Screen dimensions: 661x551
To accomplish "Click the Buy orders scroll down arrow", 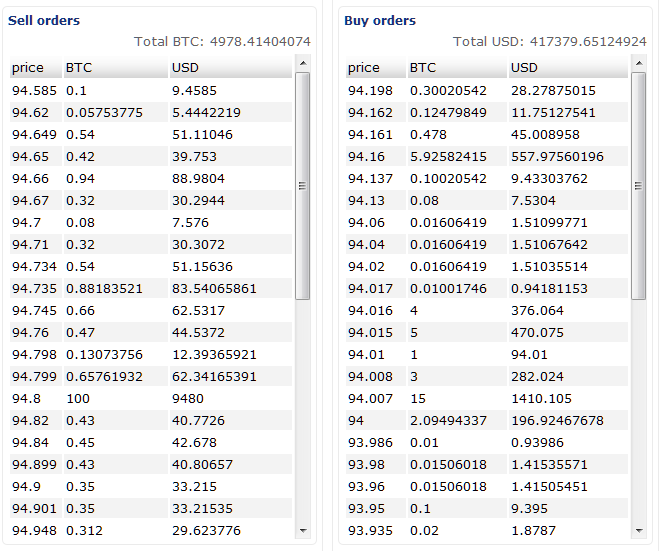I will pyautogui.click(x=639, y=530).
